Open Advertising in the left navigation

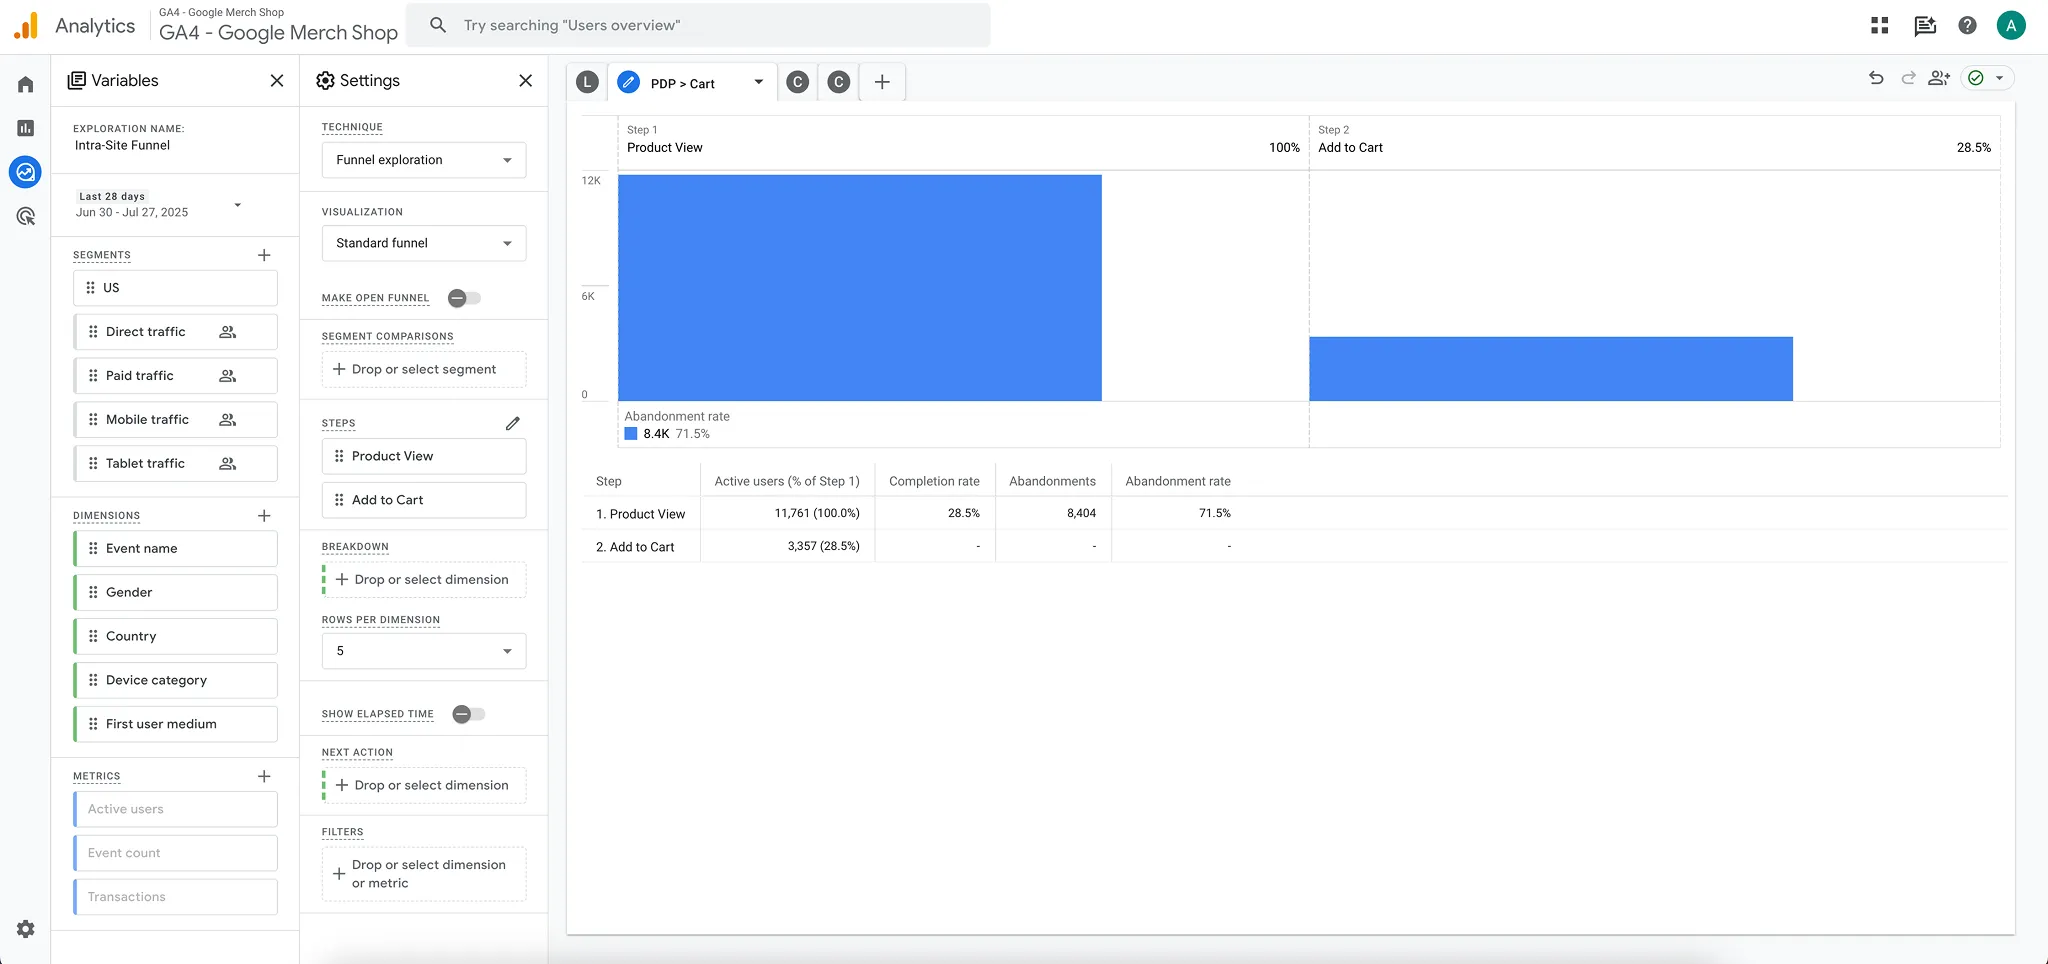point(25,216)
